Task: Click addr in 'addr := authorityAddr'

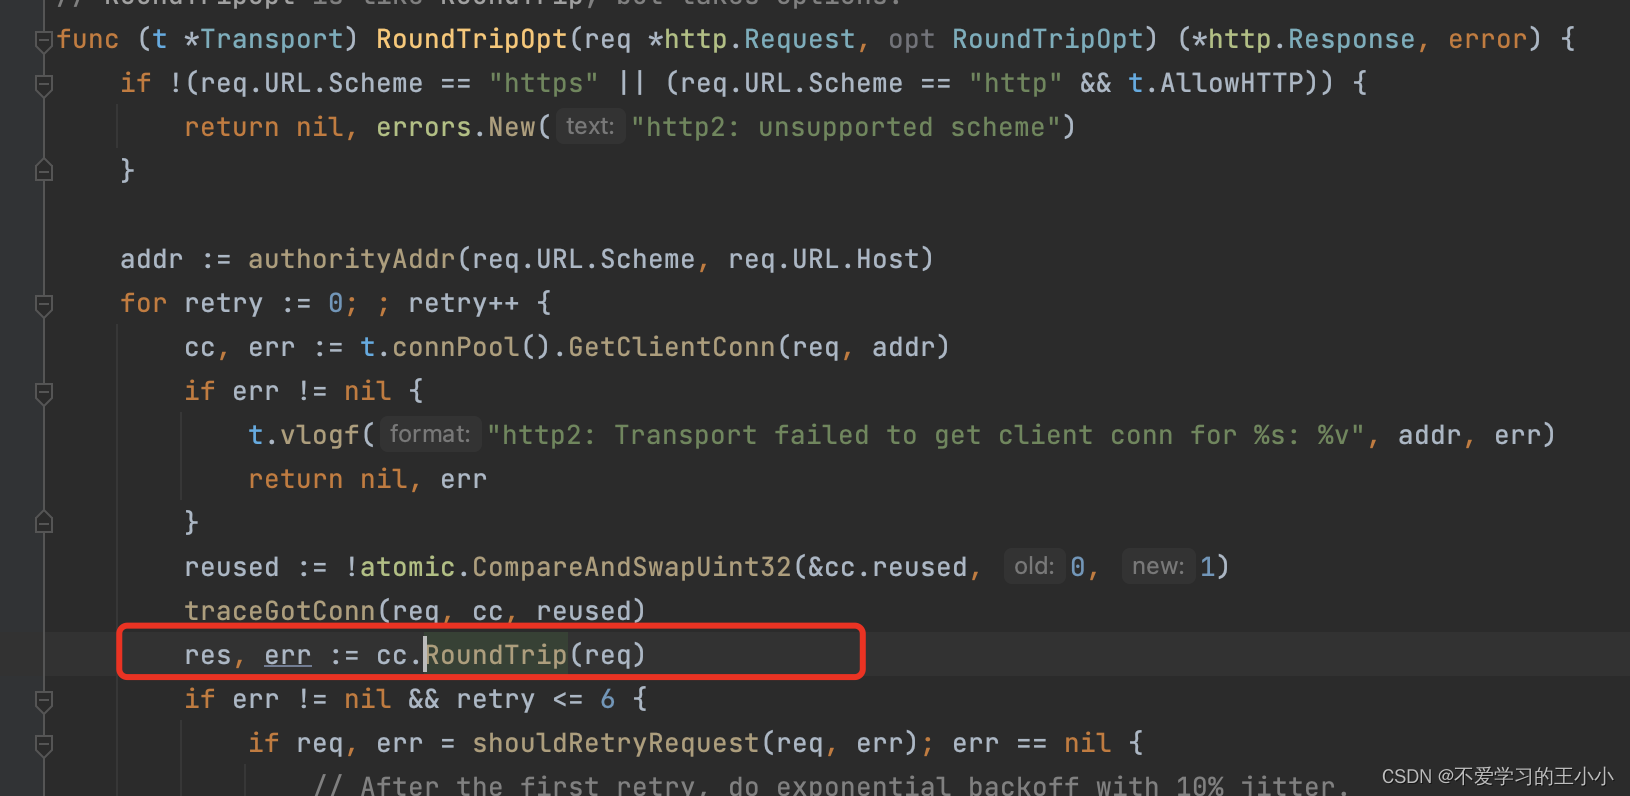Action: 152,259
